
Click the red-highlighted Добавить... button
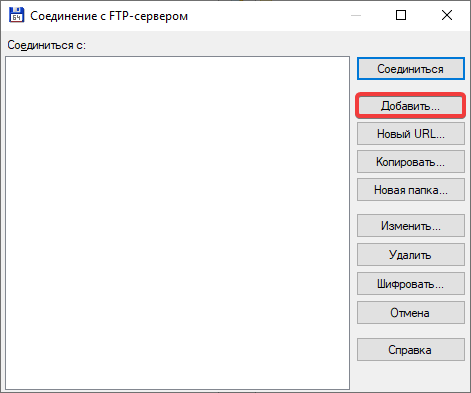click(411, 106)
